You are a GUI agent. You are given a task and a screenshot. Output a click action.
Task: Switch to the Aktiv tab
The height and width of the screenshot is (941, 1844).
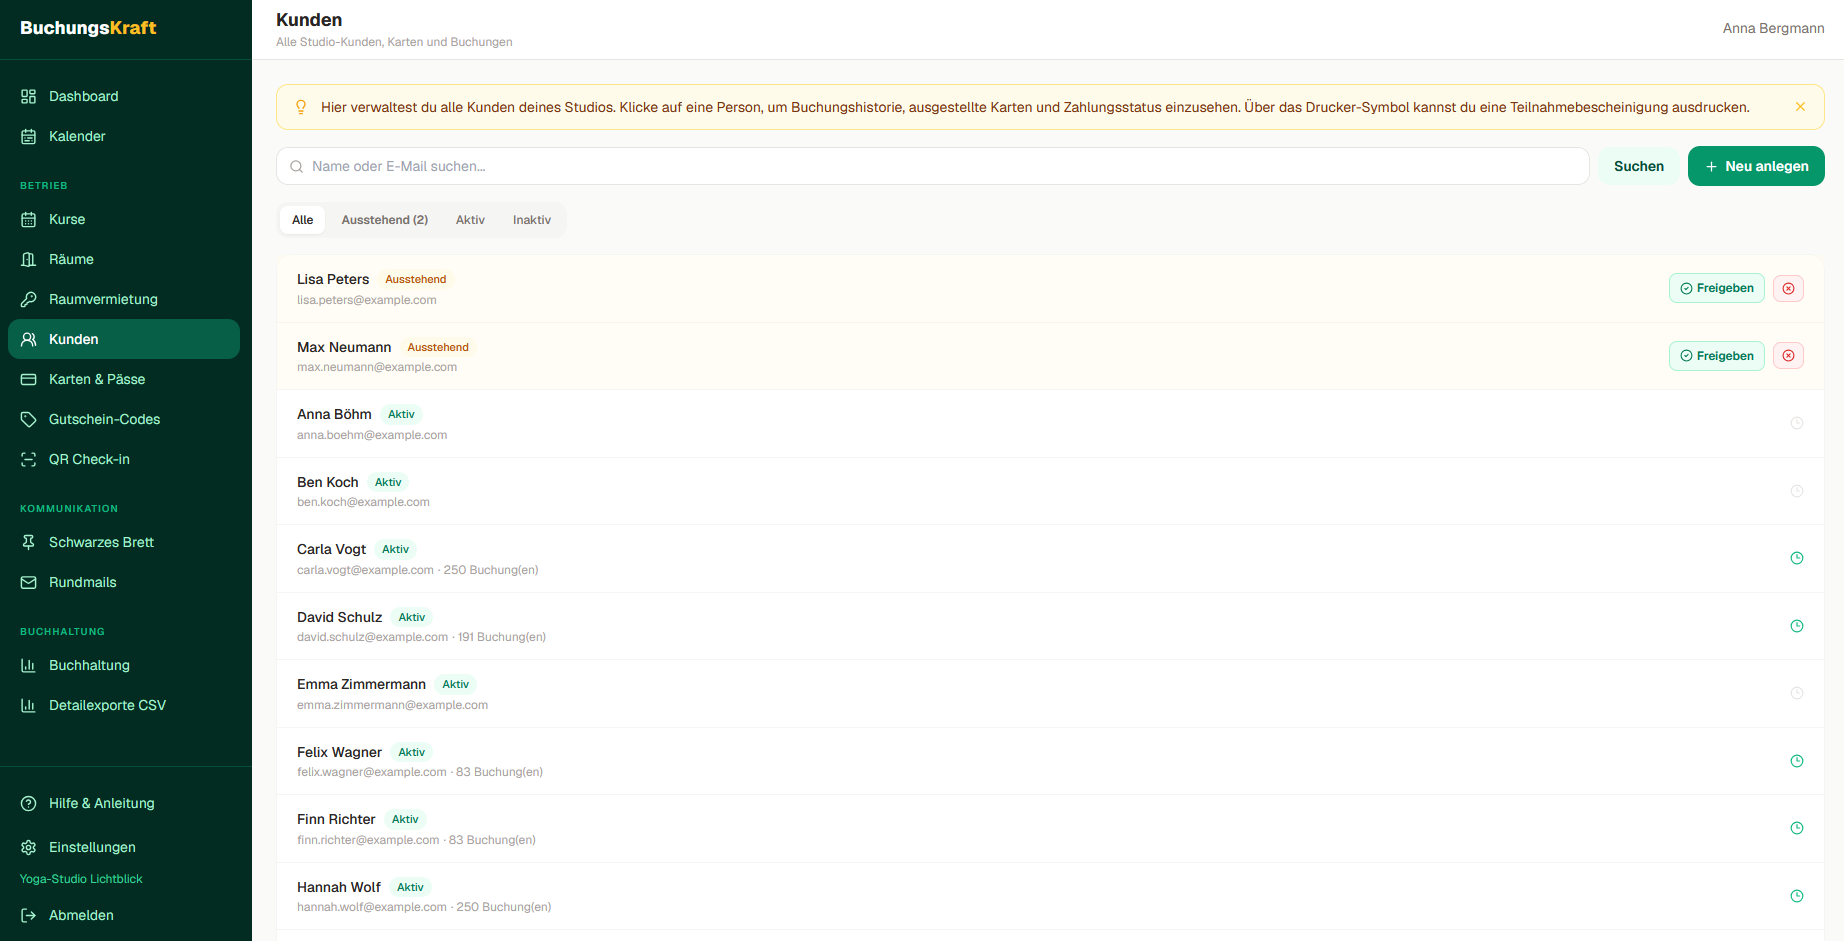coord(470,220)
